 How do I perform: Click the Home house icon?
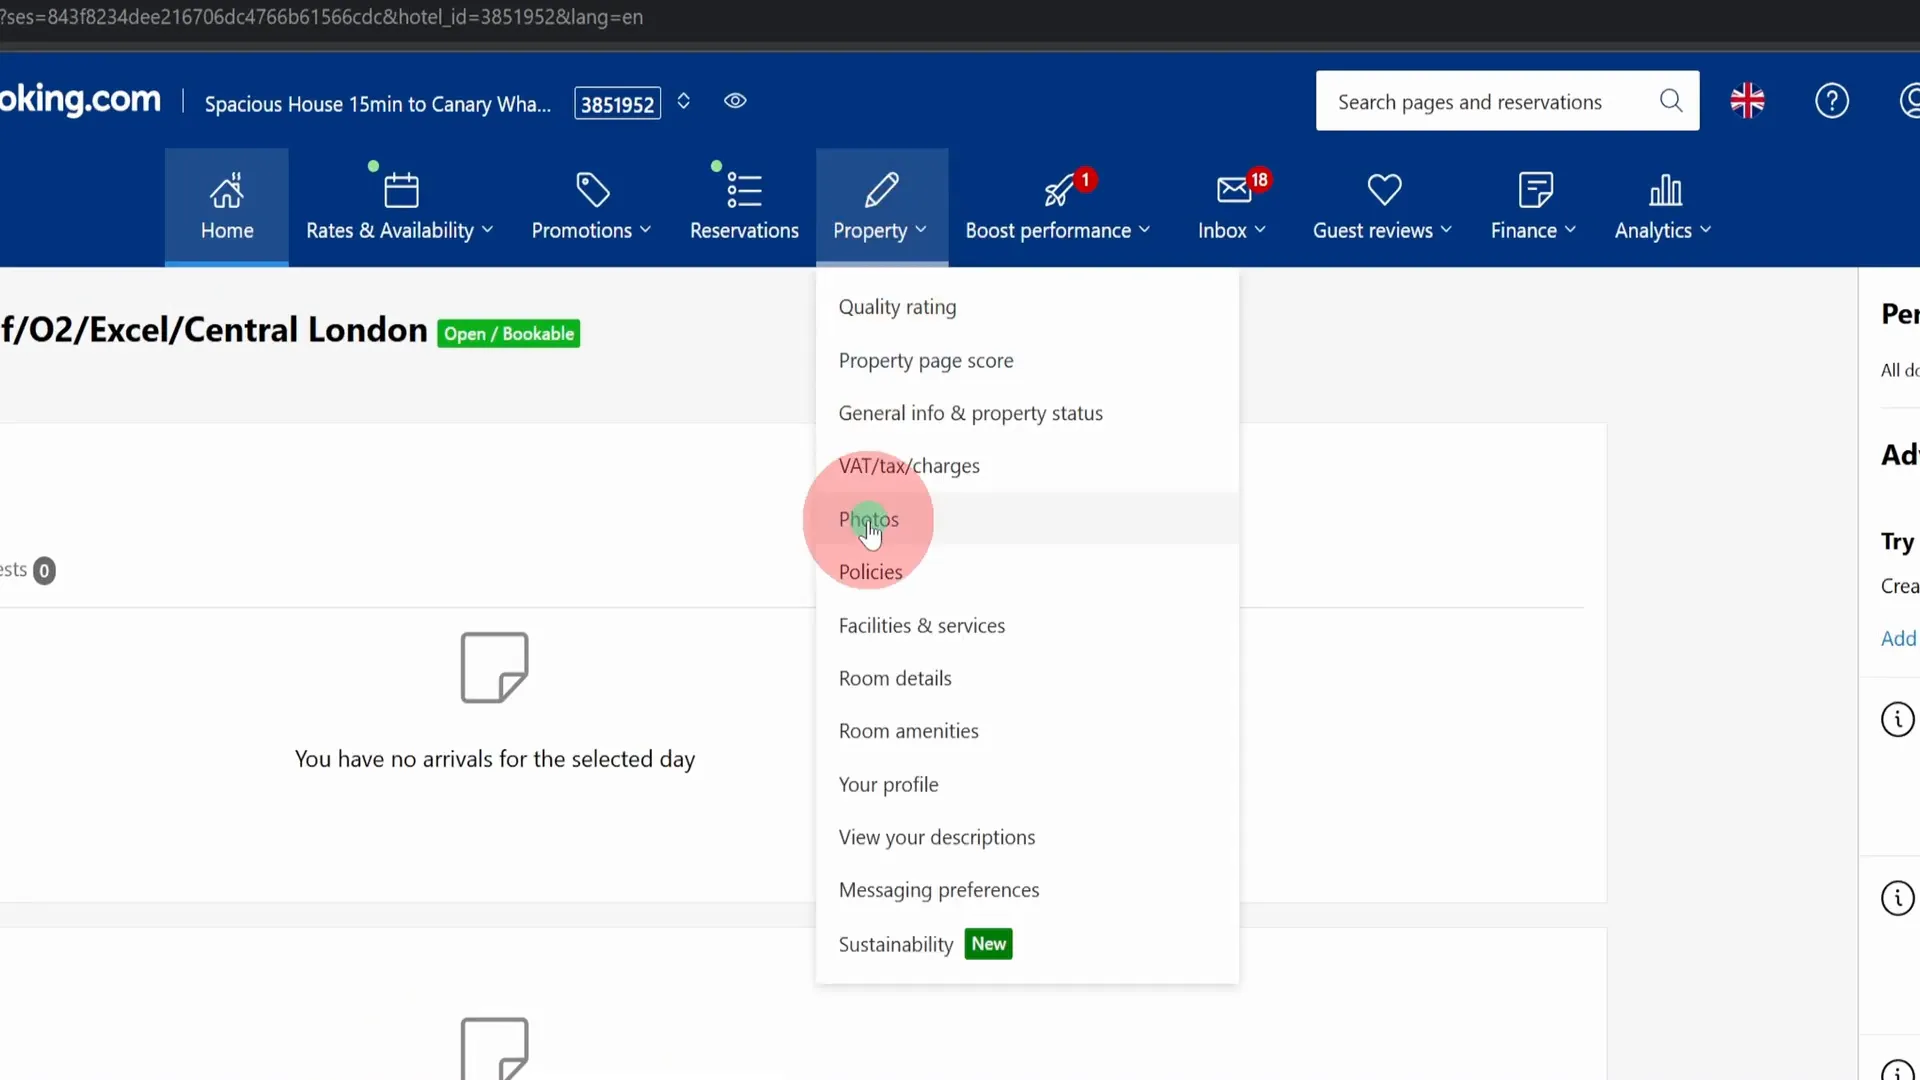pyautogui.click(x=226, y=190)
